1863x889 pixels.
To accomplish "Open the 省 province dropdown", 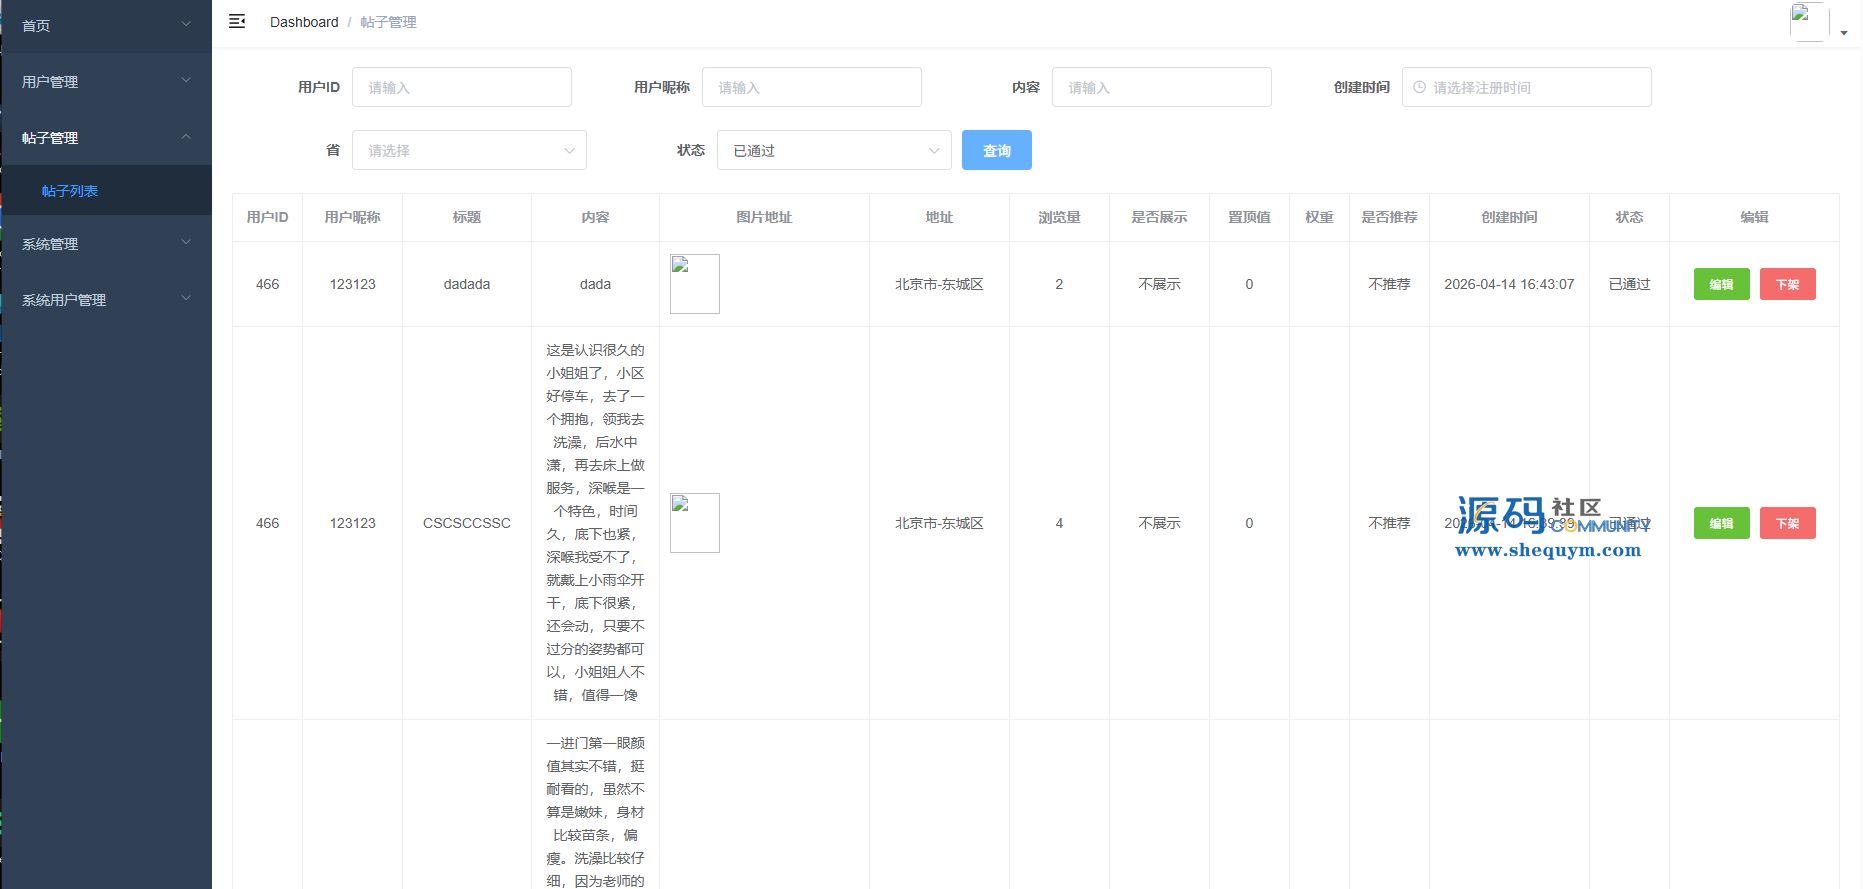I will point(469,151).
